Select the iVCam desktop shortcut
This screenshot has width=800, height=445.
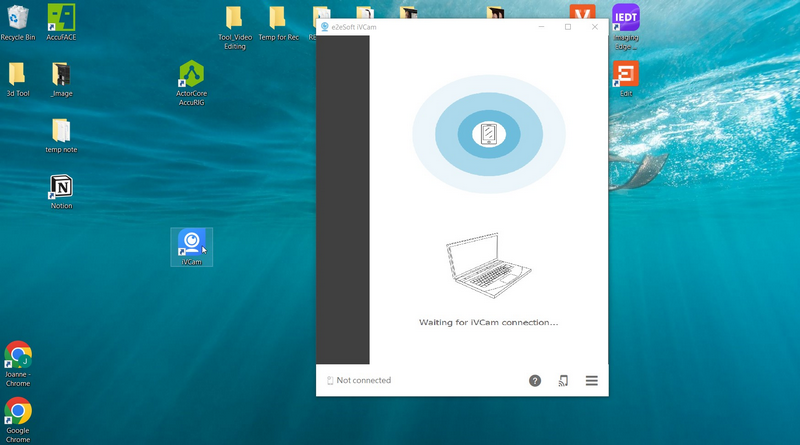pos(191,247)
